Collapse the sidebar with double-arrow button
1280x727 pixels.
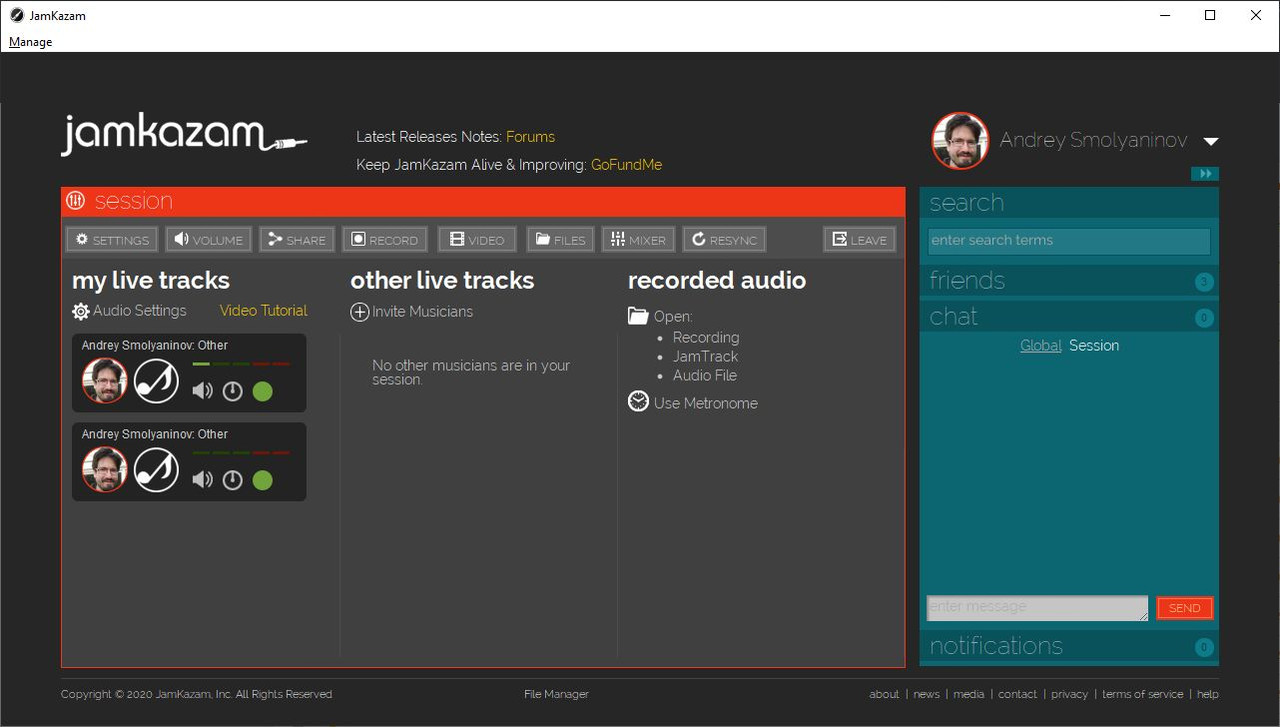click(1205, 174)
